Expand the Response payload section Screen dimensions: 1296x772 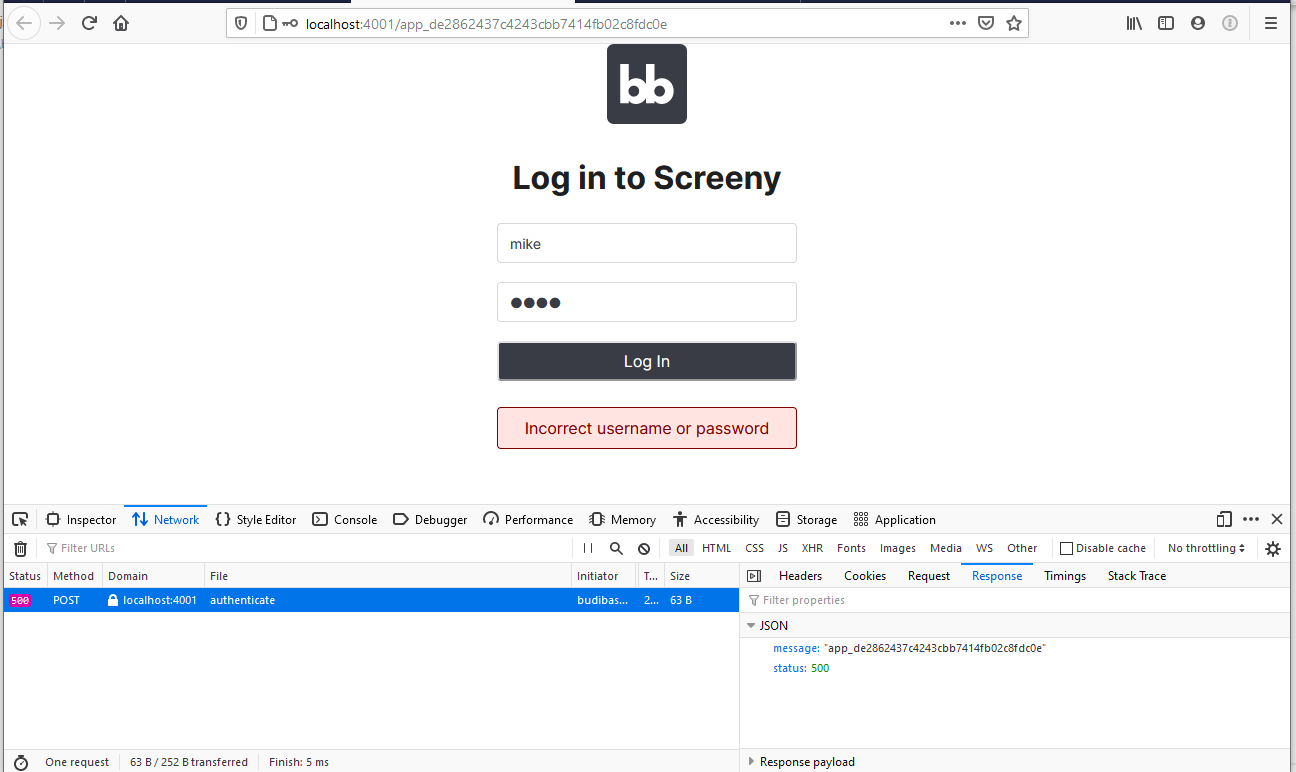click(752, 761)
